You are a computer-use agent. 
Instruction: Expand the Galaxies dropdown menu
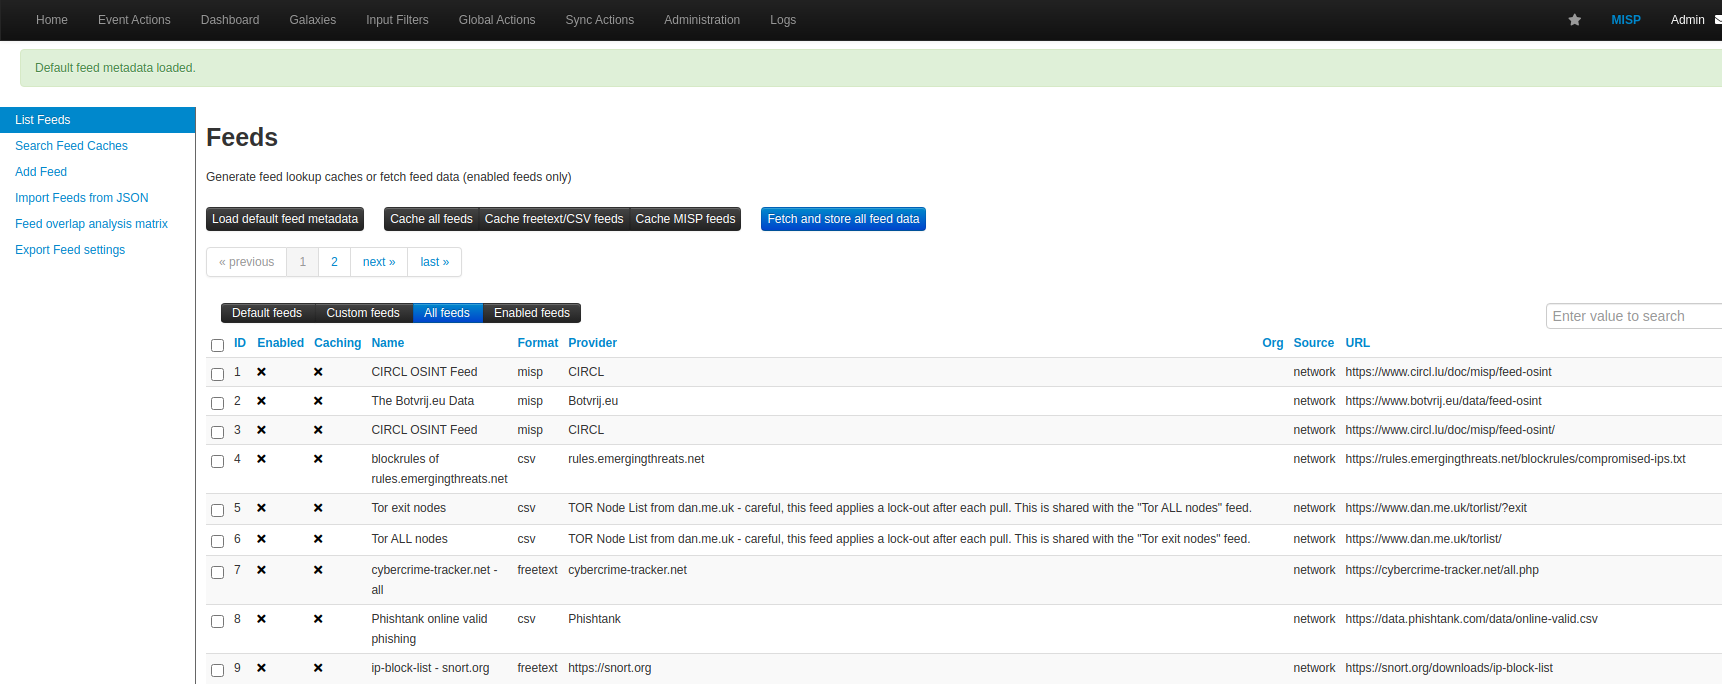[313, 20]
